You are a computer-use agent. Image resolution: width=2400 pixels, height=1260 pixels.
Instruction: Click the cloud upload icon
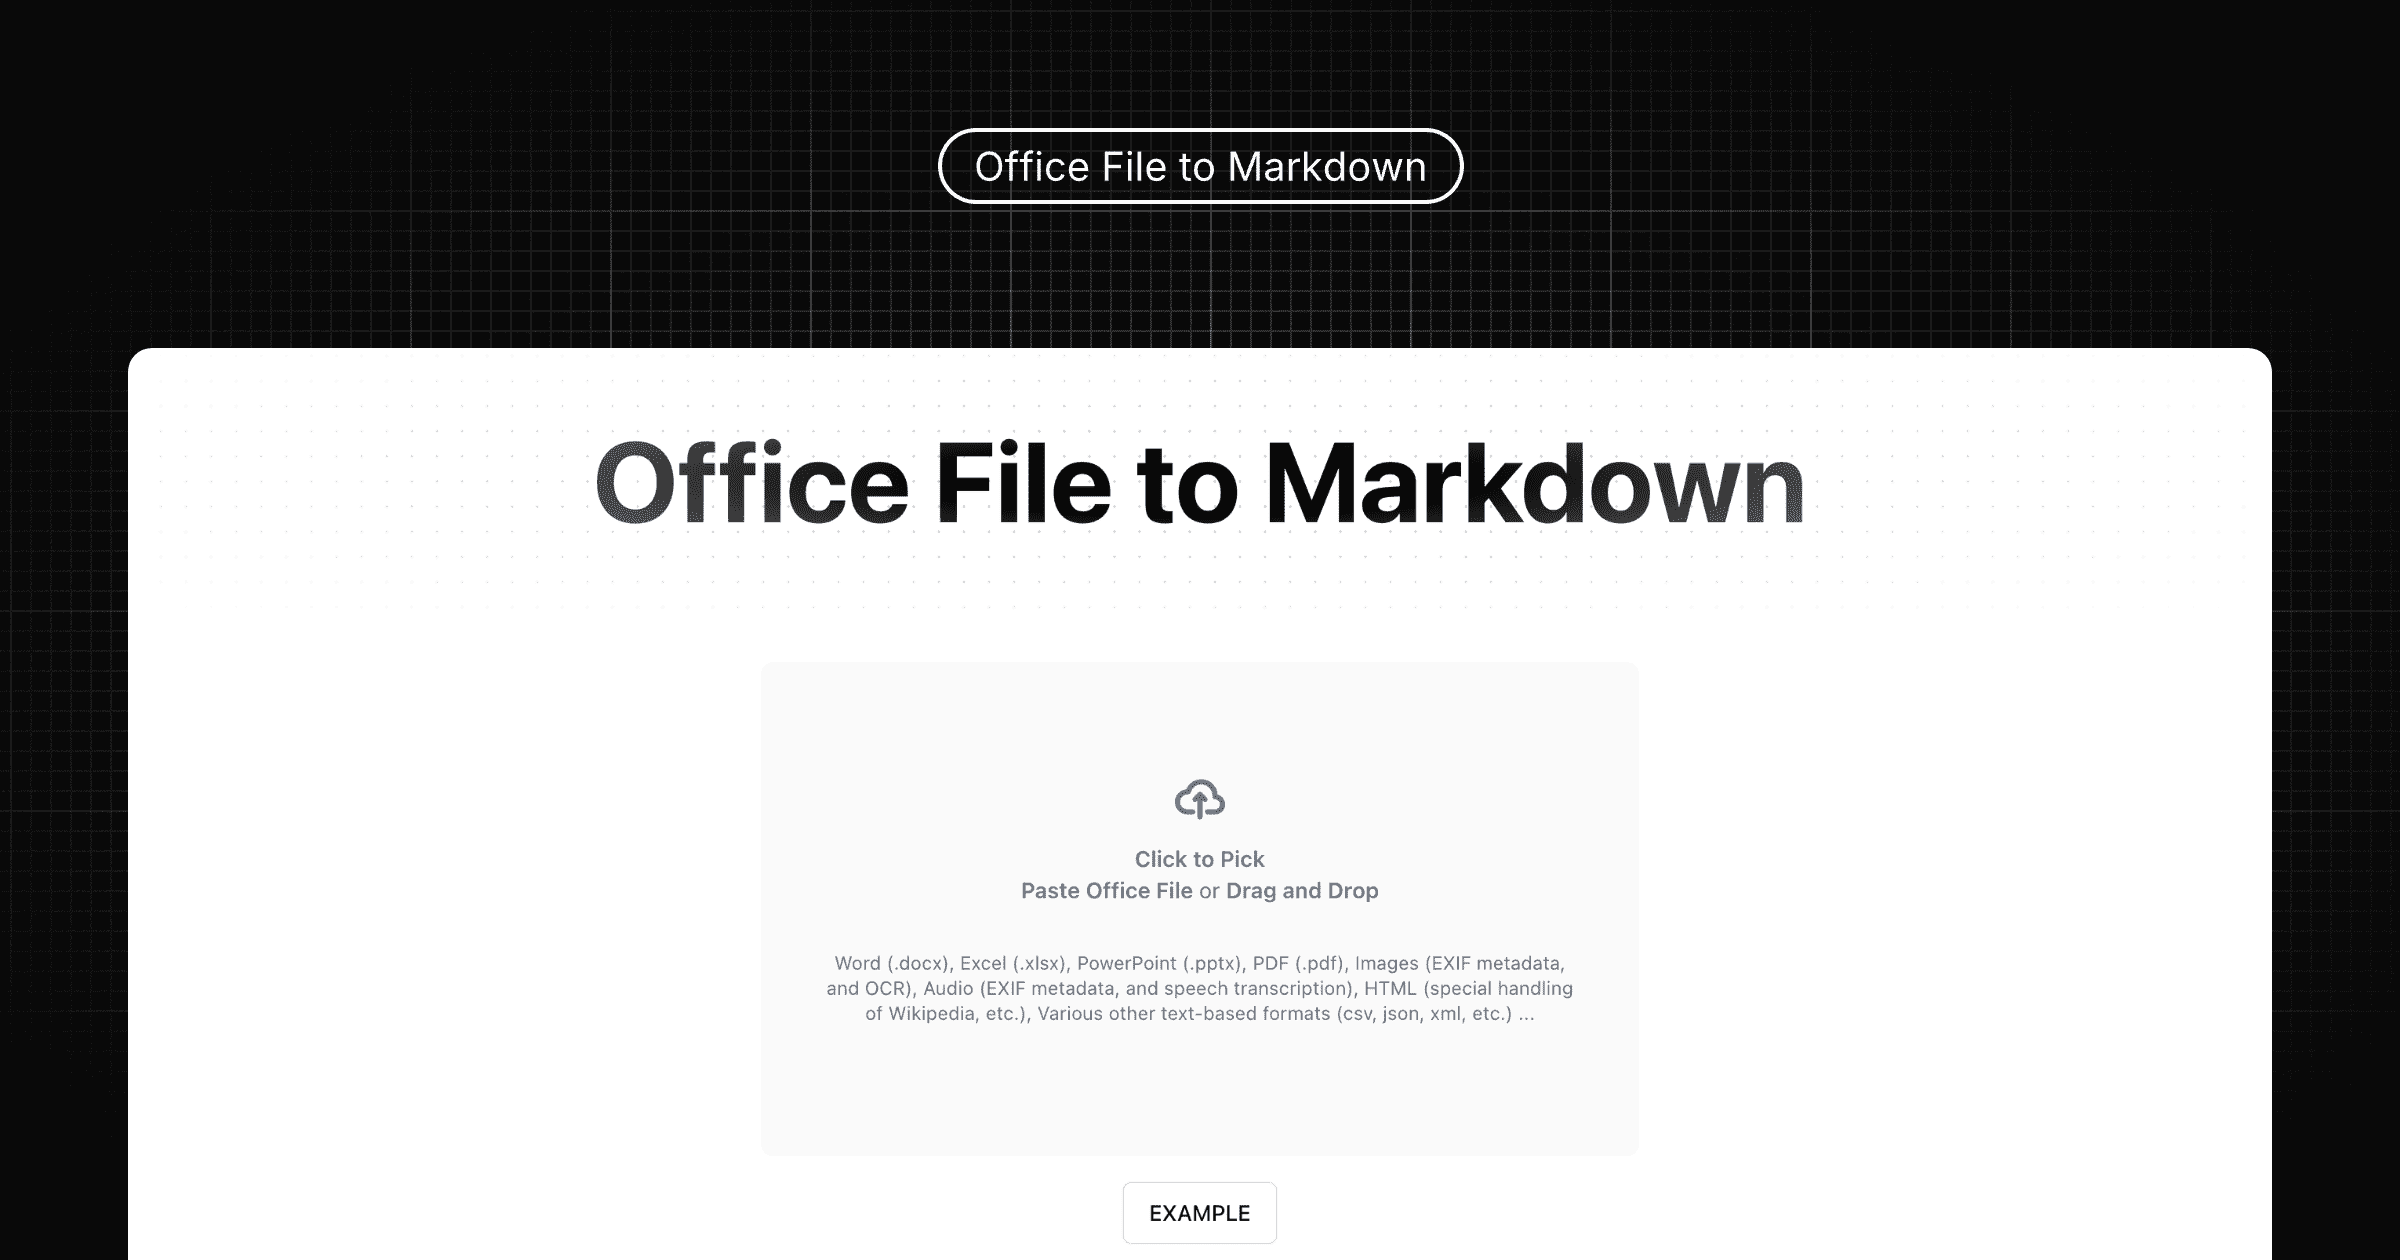click(1200, 798)
